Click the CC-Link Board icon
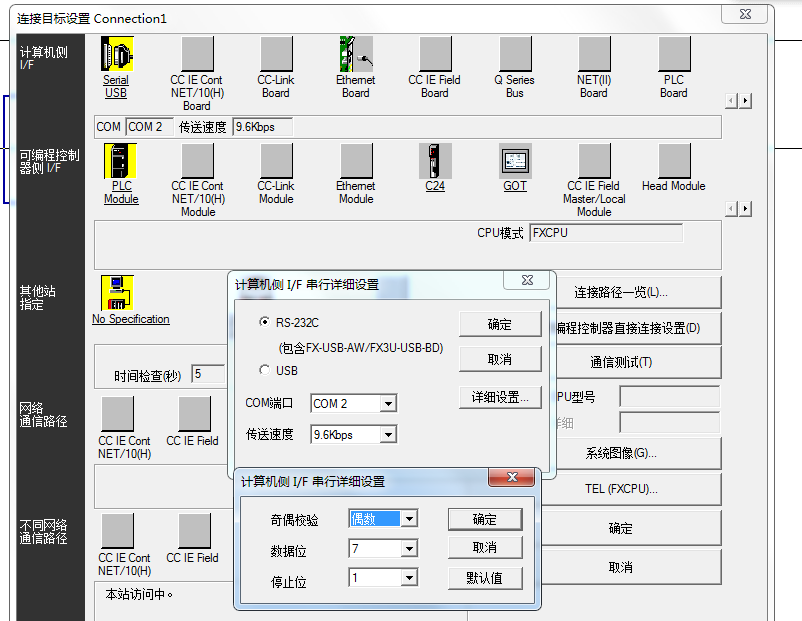The width and height of the screenshot is (802, 621). (x=276, y=55)
